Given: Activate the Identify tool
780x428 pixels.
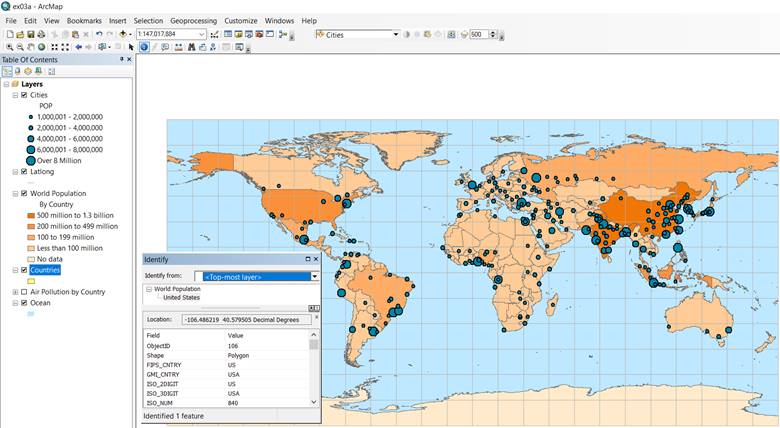Looking at the screenshot, I should [x=144, y=47].
